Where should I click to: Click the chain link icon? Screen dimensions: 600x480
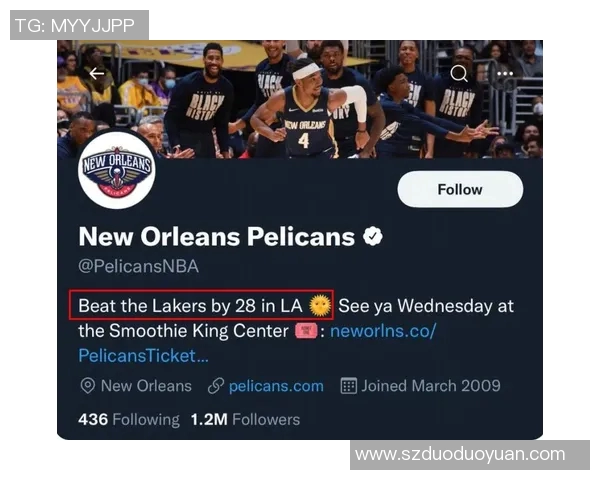point(215,386)
